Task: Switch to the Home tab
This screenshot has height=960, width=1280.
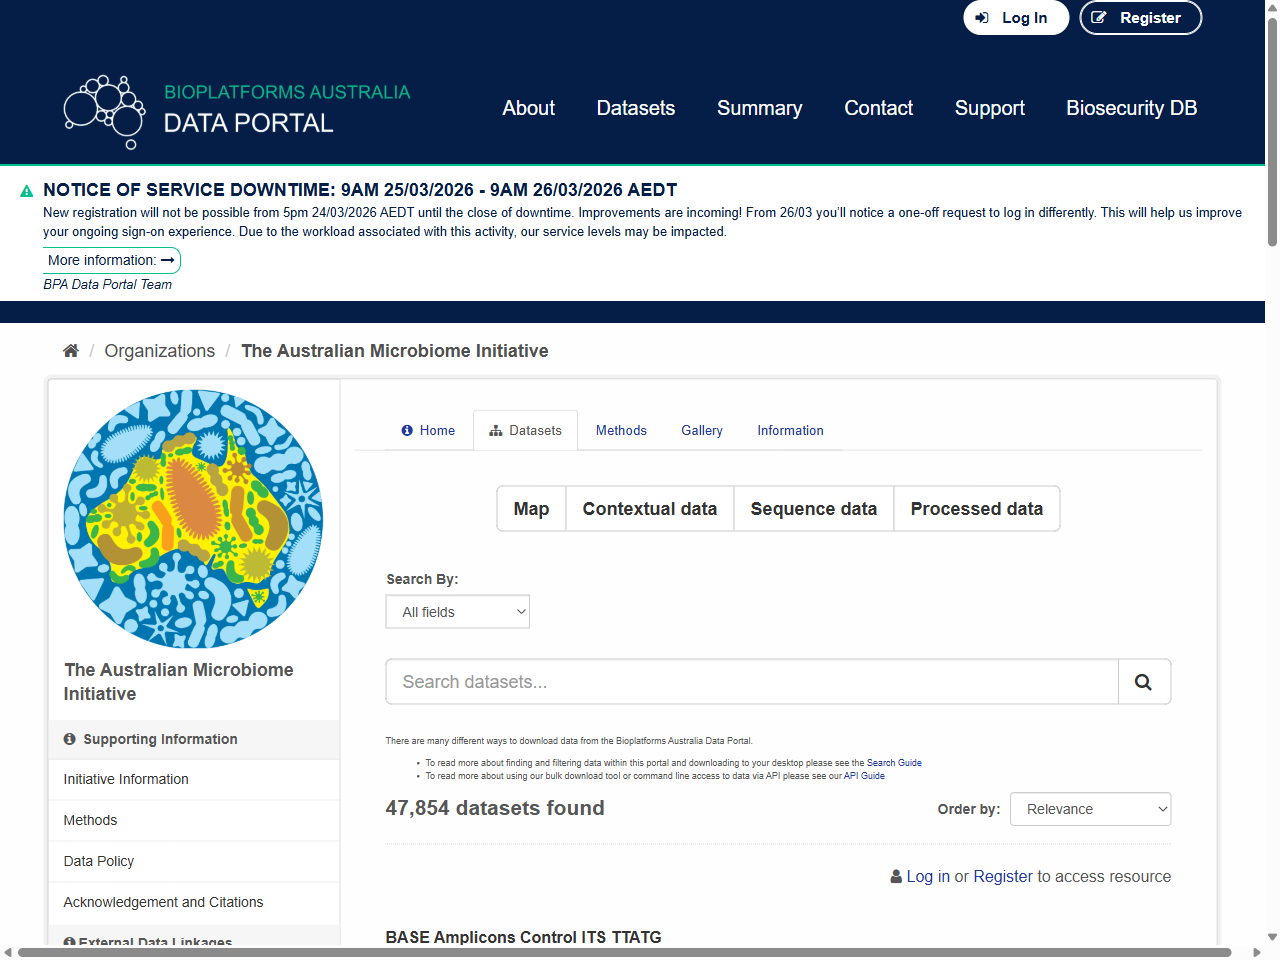Action: point(428,431)
